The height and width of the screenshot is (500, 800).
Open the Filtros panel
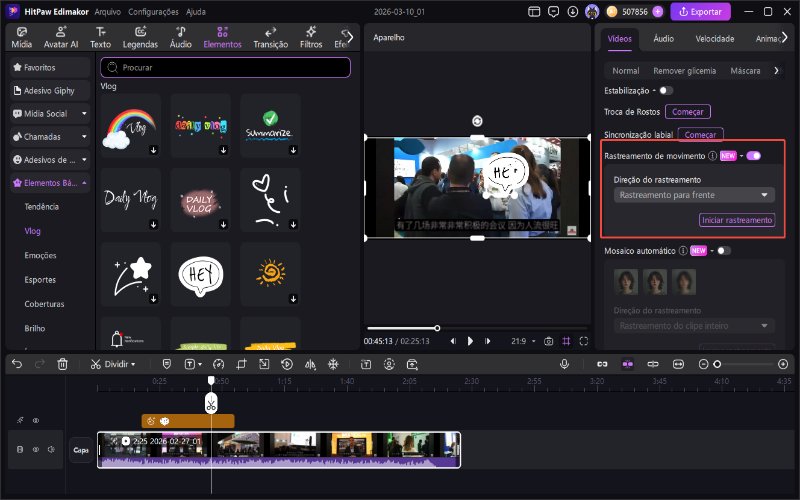(x=311, y=38)
